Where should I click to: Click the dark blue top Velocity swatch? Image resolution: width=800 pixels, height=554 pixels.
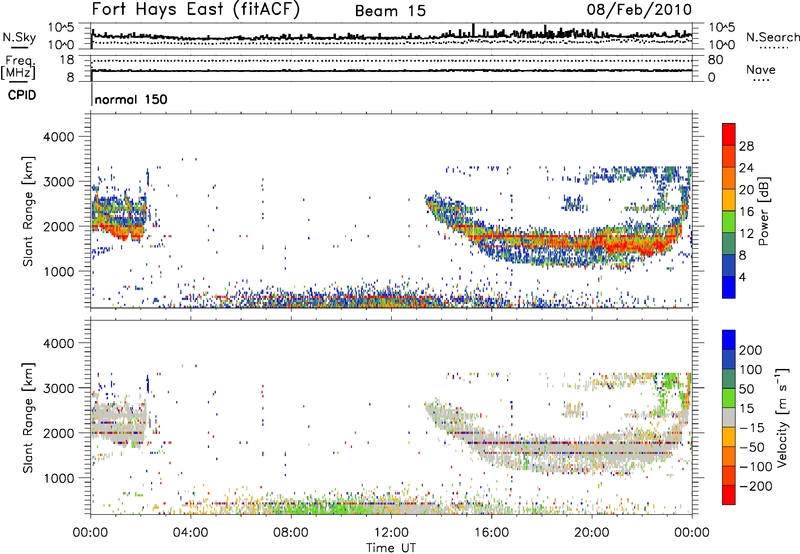coord(729,340)
